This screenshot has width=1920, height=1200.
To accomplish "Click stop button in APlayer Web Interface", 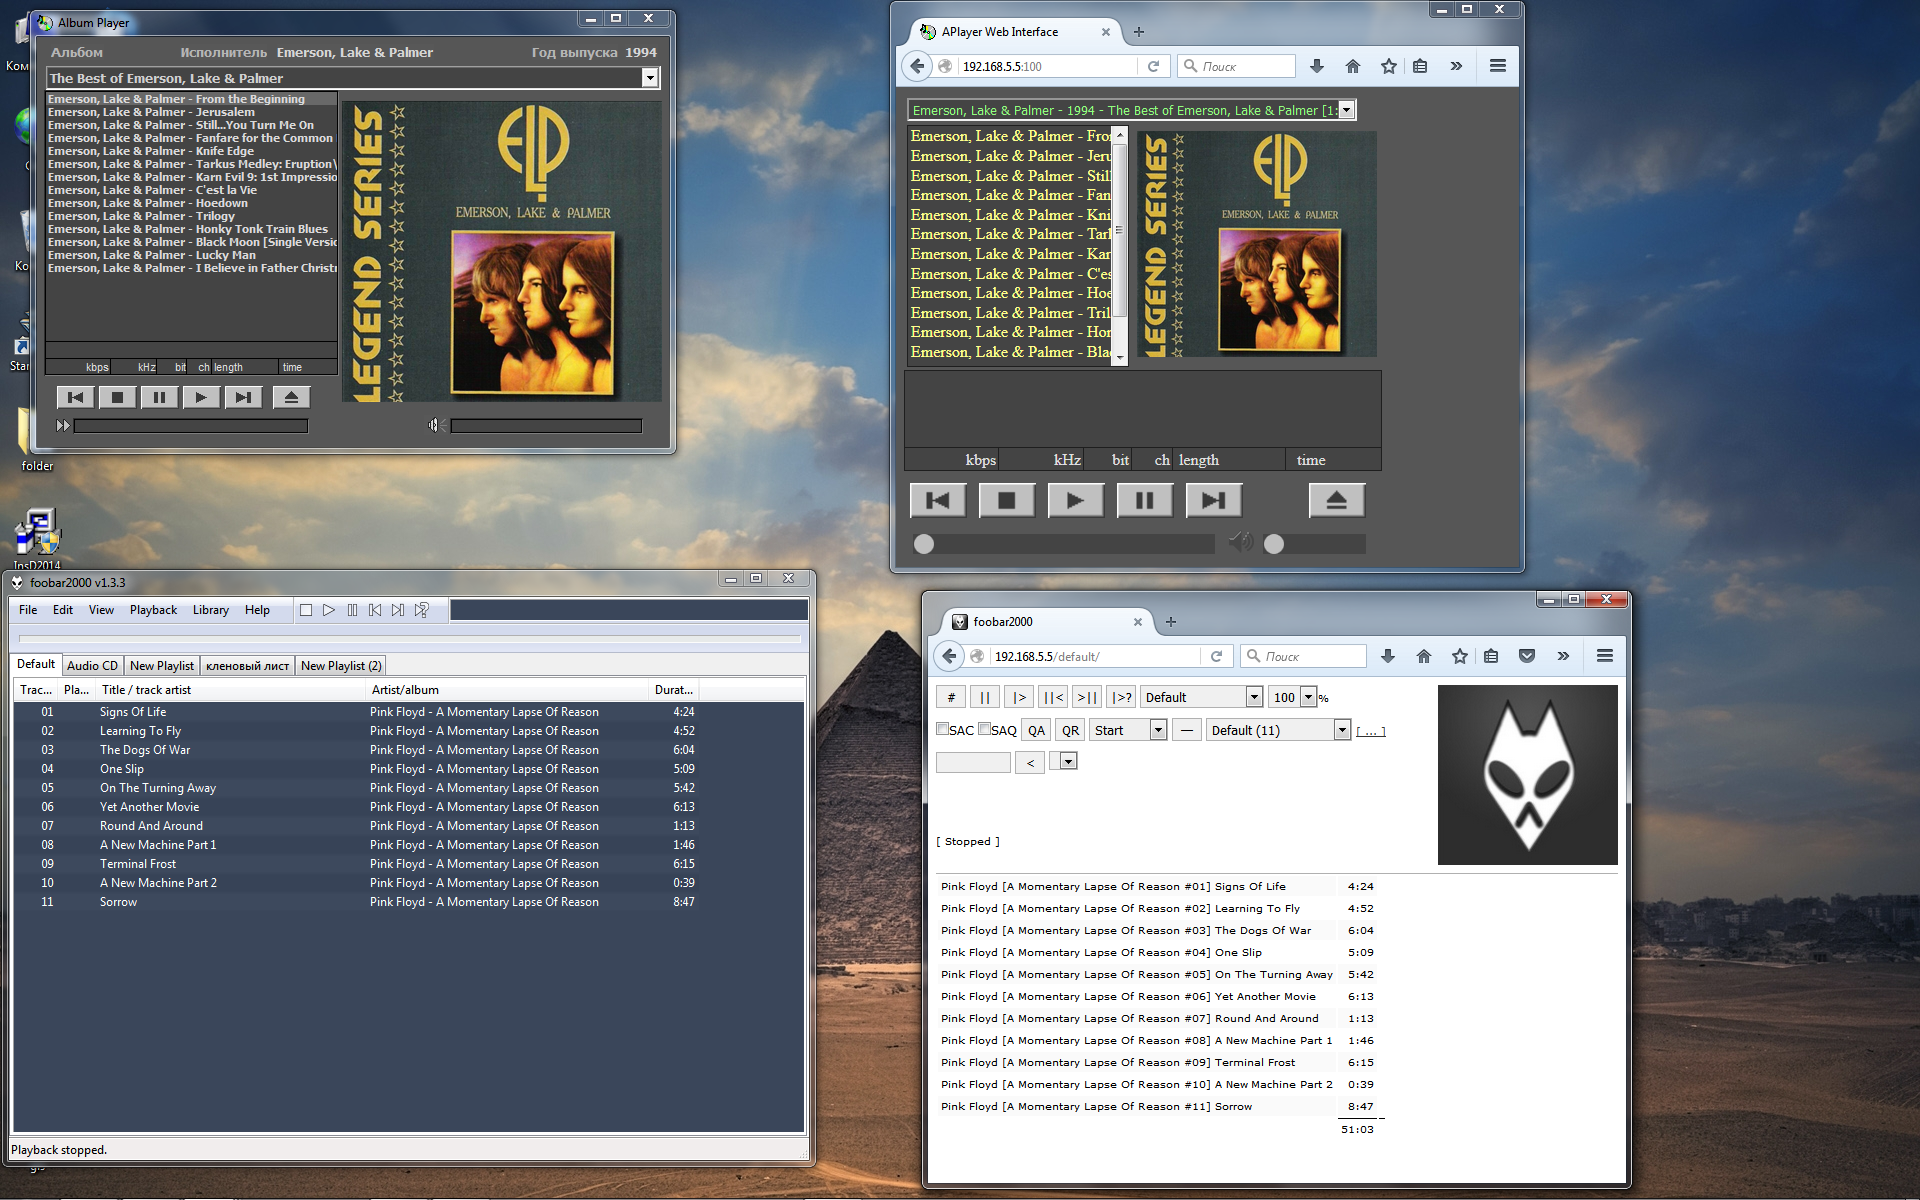I will [1006, 500].
